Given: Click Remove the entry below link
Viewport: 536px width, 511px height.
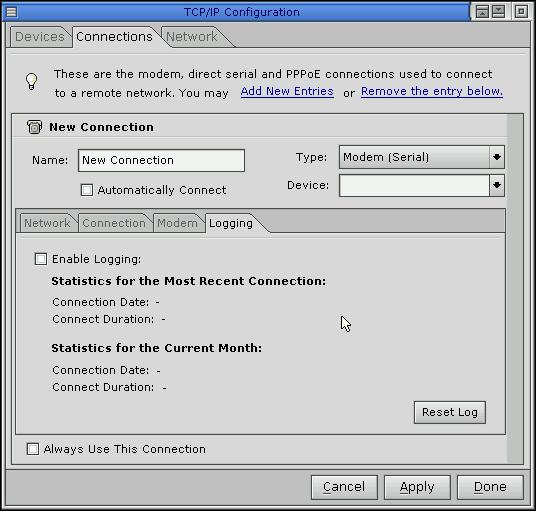Looking at the screenshot, I should [x=432, y=91].
